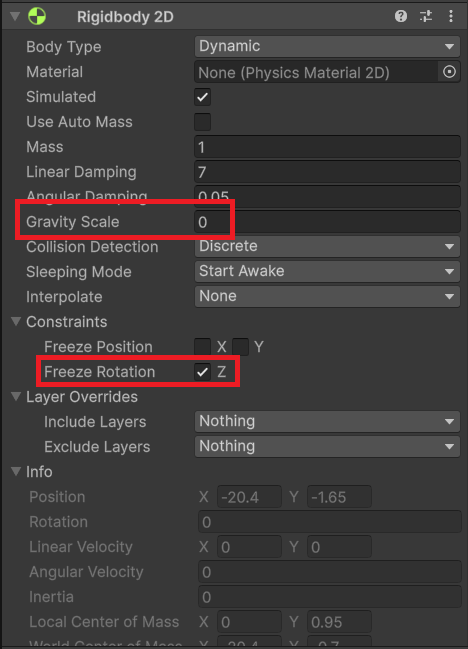Click the Angular Velocity info field
The image size is (468, 649).
point(330,572)
